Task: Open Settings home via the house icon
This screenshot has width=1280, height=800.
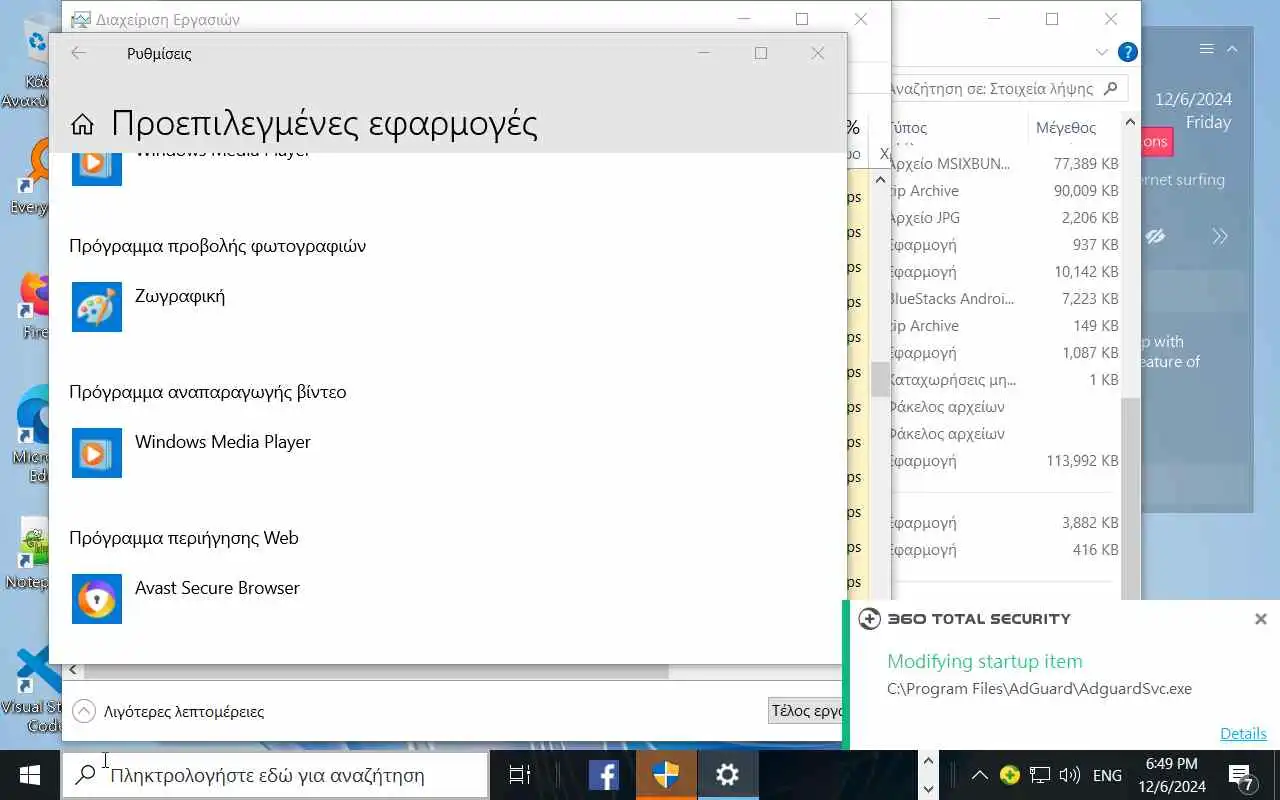Action: (83, 124)
